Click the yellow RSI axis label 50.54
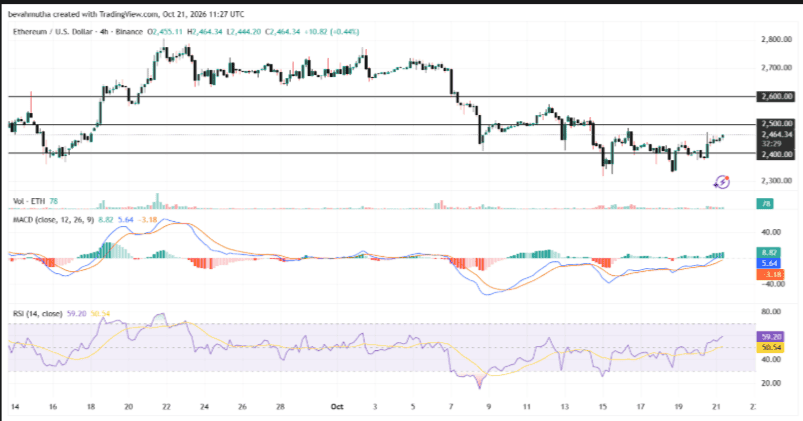The height and width of the screenshot is (421, 803). tap(770, 347)
